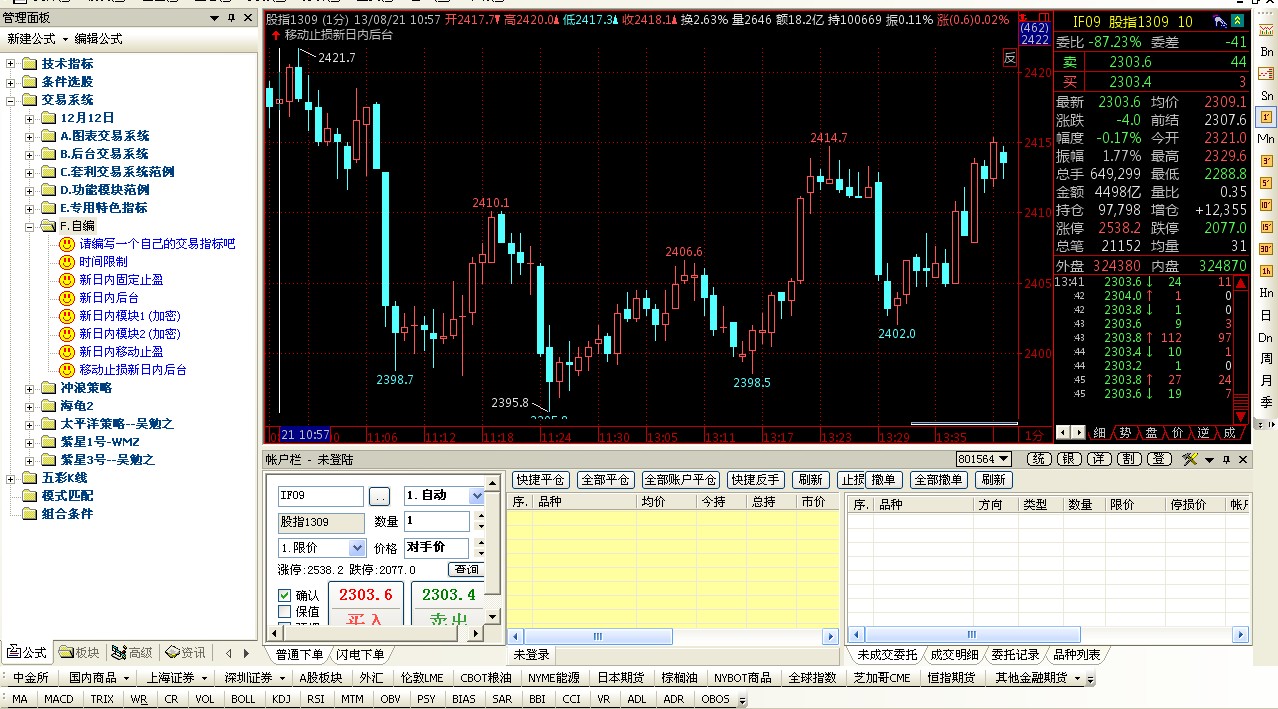1278x709 pixels.
Task: Click the IF09 contract code field
Action: (321, 496)
